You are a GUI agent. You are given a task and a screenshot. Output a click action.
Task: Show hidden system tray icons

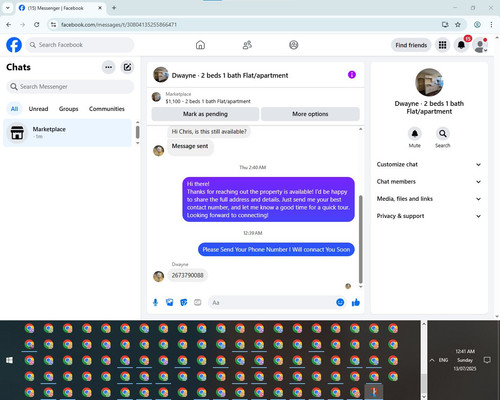(432, 360)
